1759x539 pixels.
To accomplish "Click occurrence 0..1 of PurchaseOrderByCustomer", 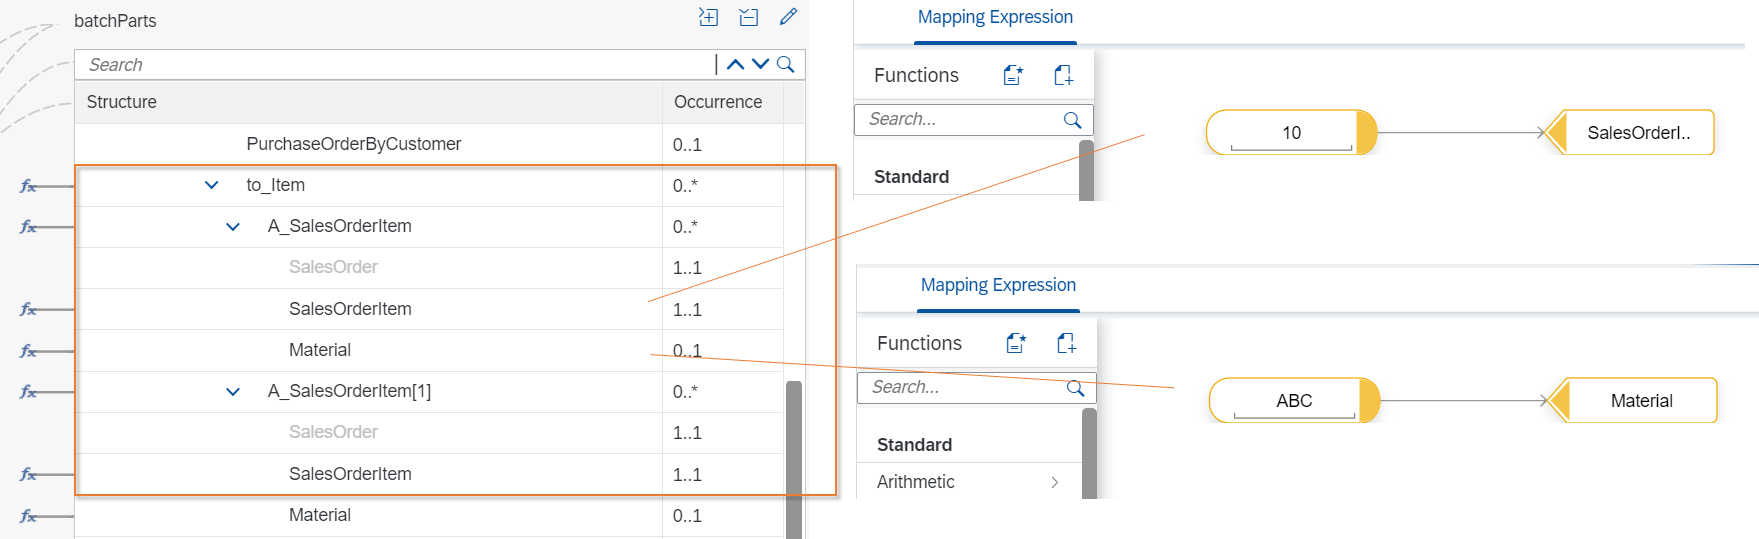I will click(687, 145).
